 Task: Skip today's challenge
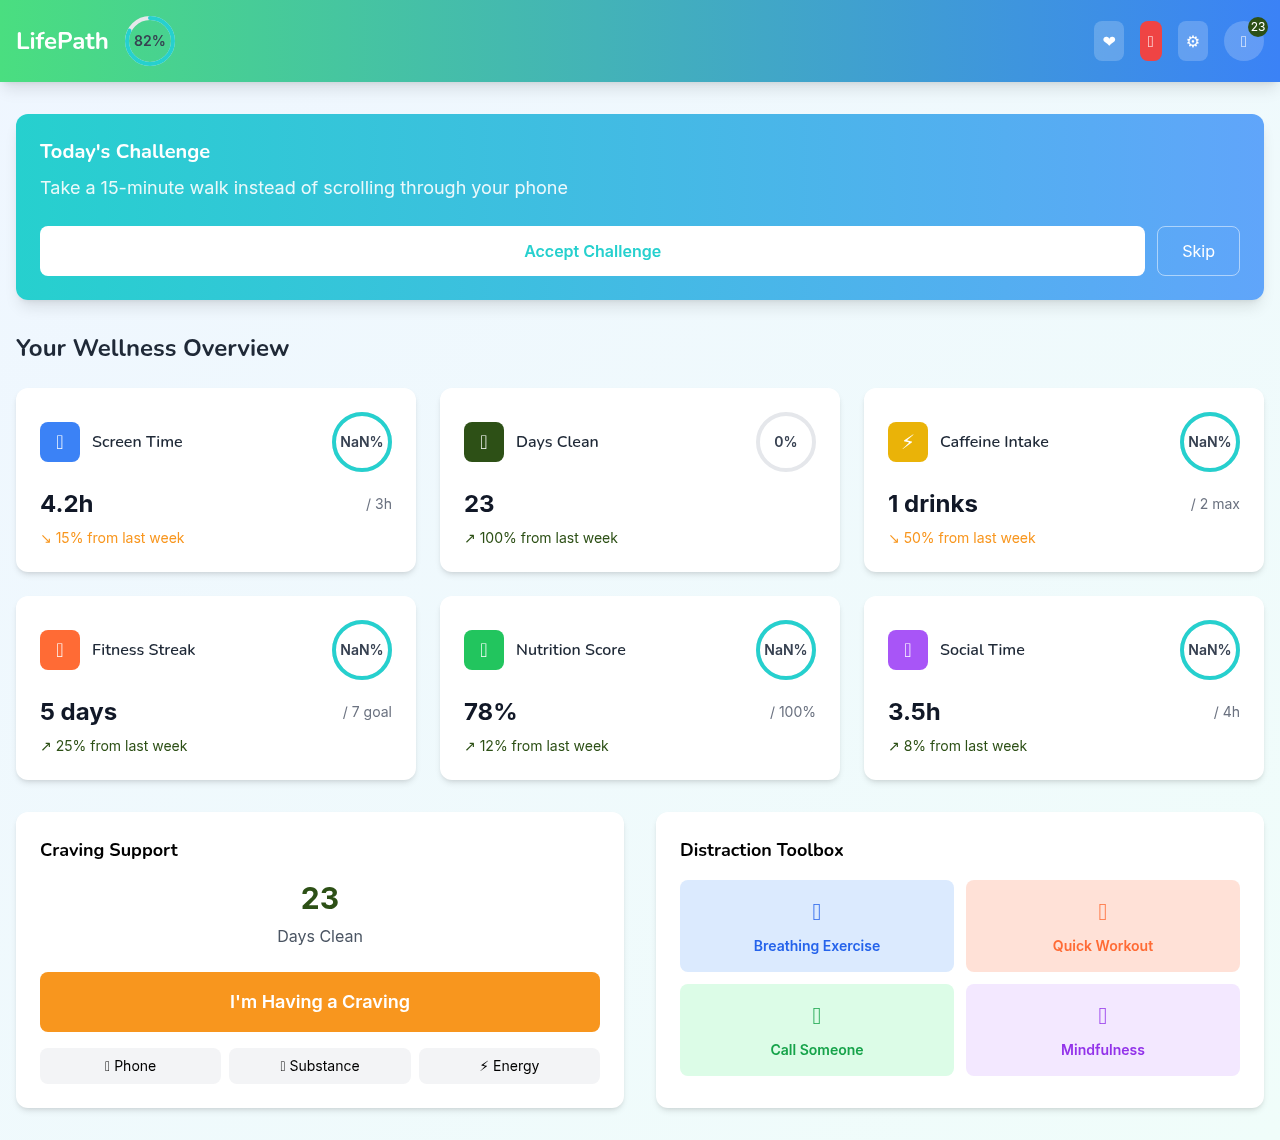[x=1197, y=251]
